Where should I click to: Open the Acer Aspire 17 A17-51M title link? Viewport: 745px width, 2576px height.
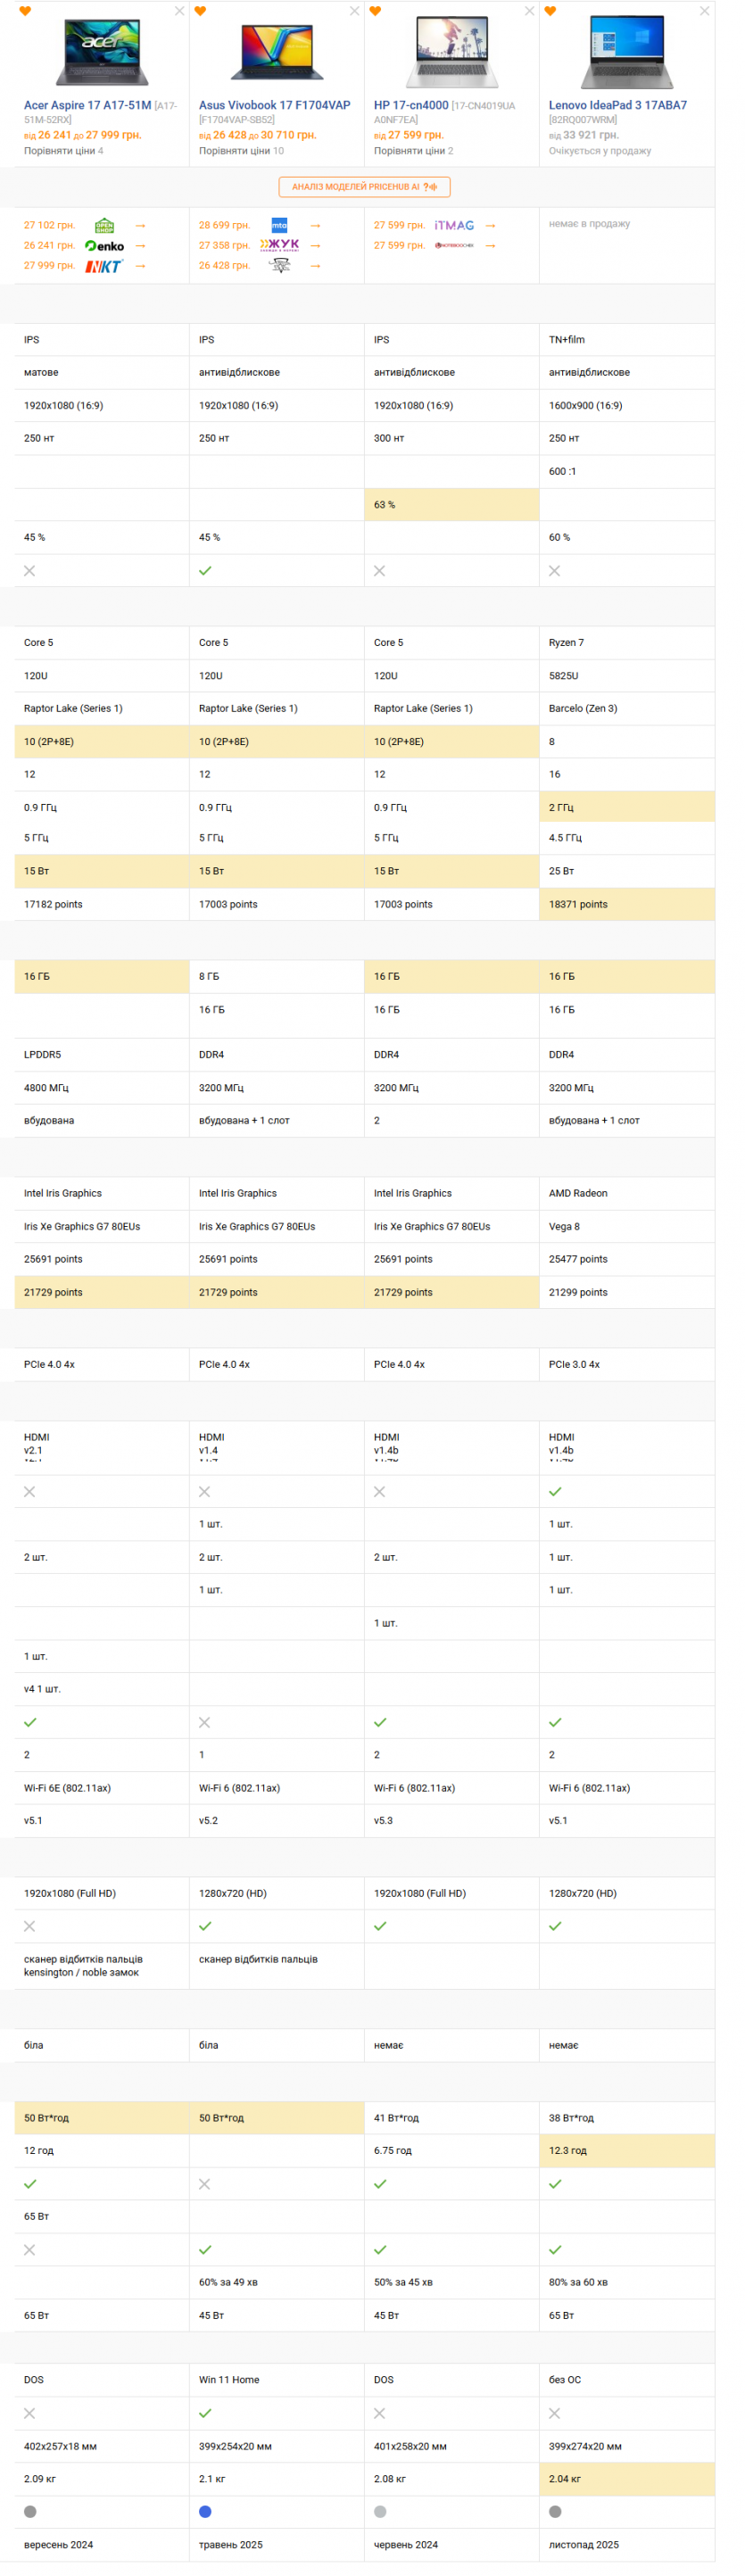click(87, 105)
